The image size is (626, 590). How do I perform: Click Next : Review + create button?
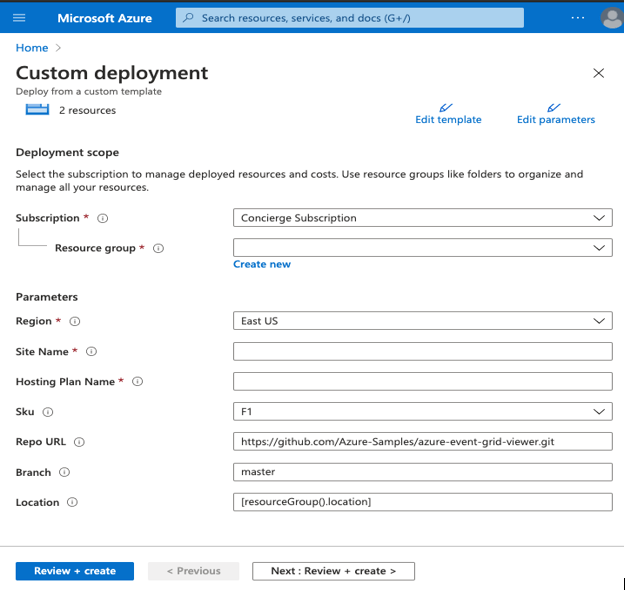[x=333, y=571]
